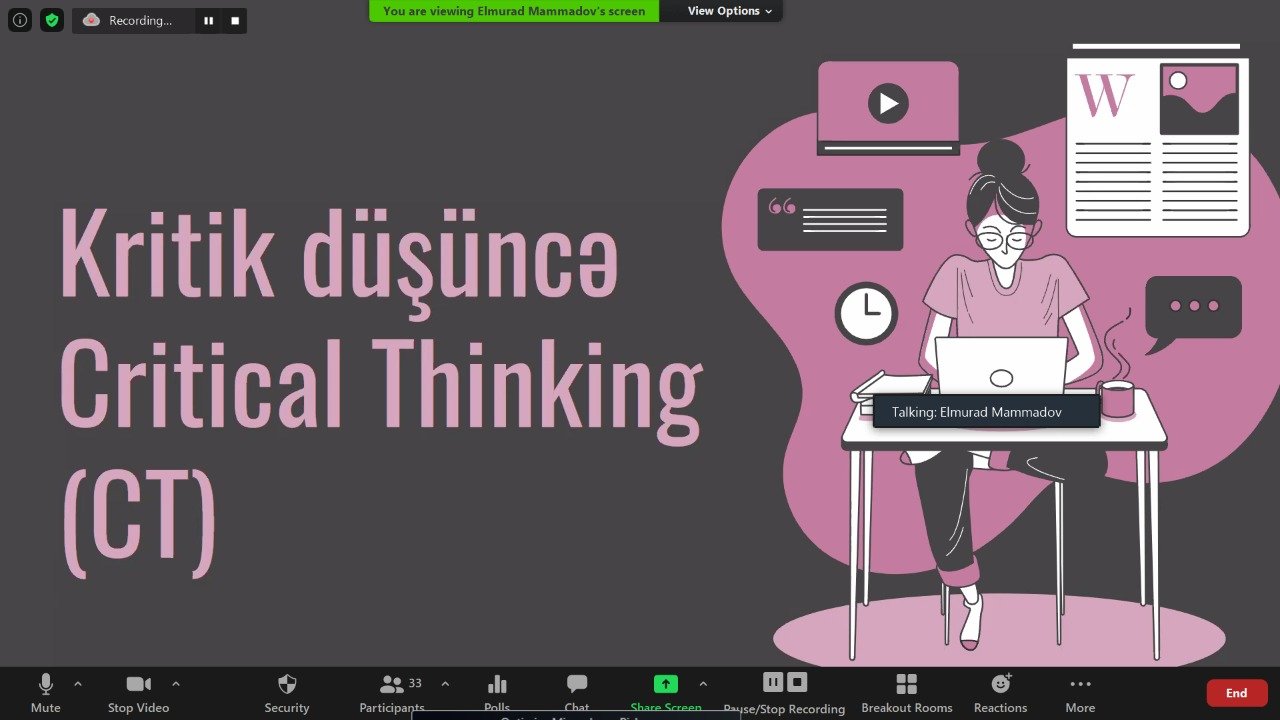
Task: Open the View Options dropdown
Action: click(729, 11)
